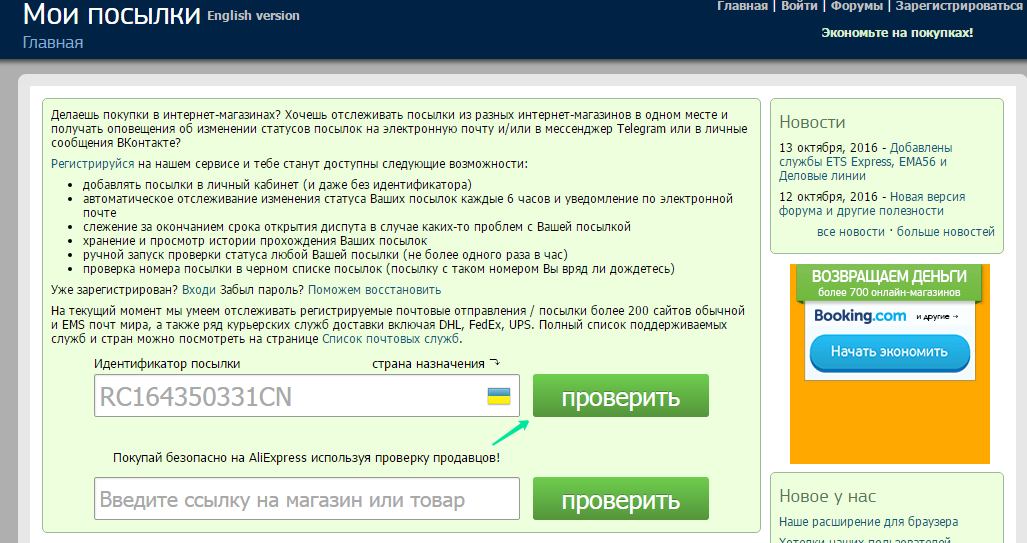
Task: Select the Ukraine flag country icon
Action: pyautogui.click(x=499, y=395)
